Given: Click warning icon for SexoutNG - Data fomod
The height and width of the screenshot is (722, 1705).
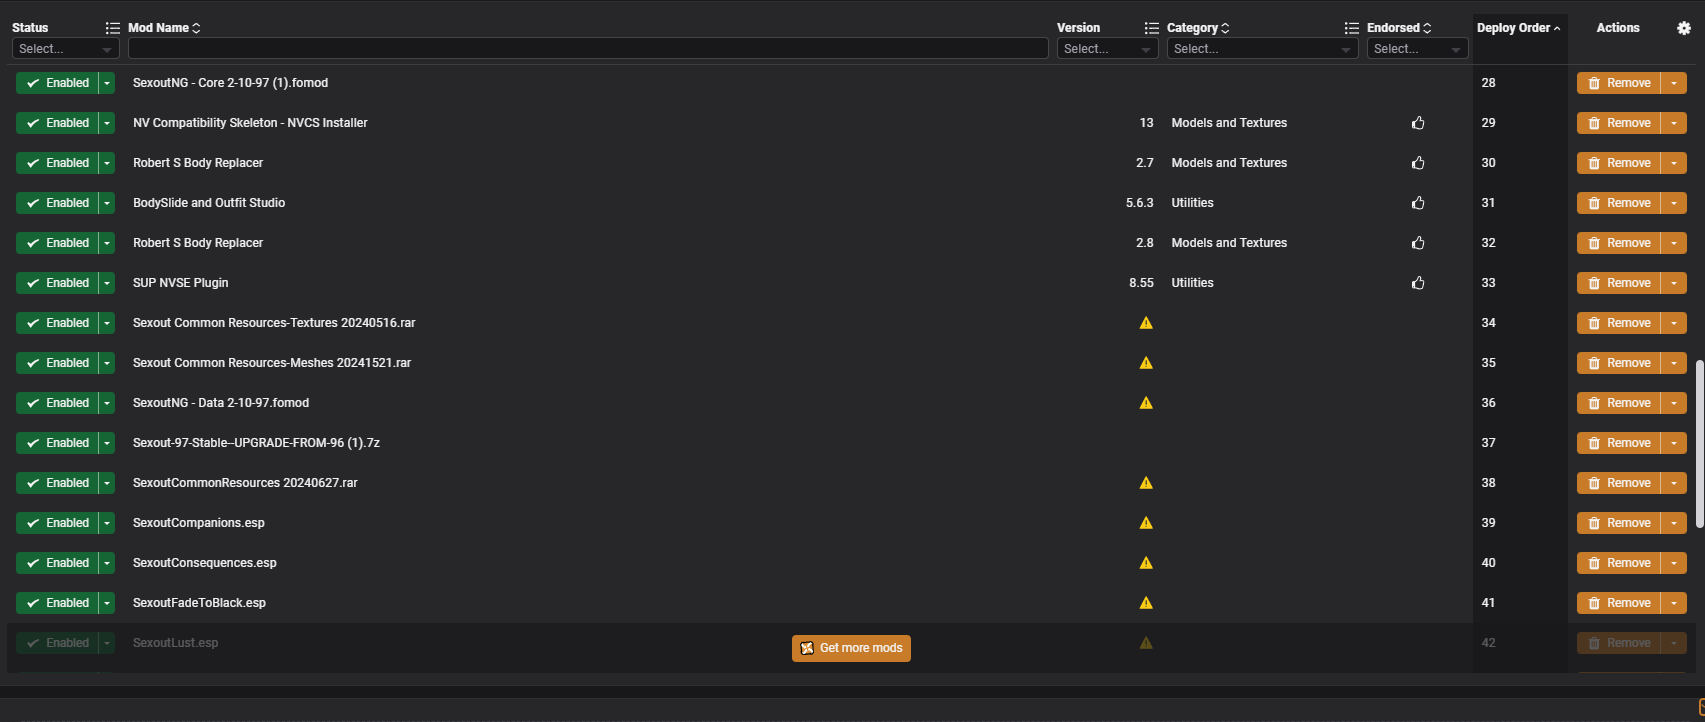Looking at the screenshot, I should (1146, 403).
